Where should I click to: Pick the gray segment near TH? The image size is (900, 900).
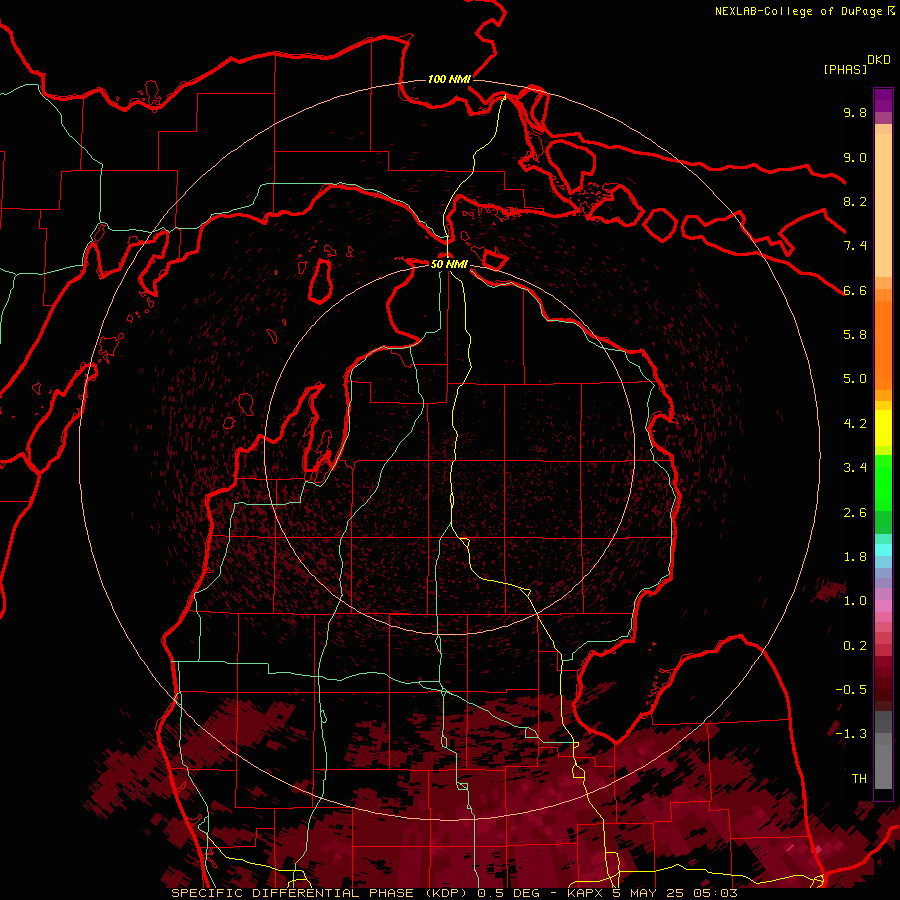point(883,769)
